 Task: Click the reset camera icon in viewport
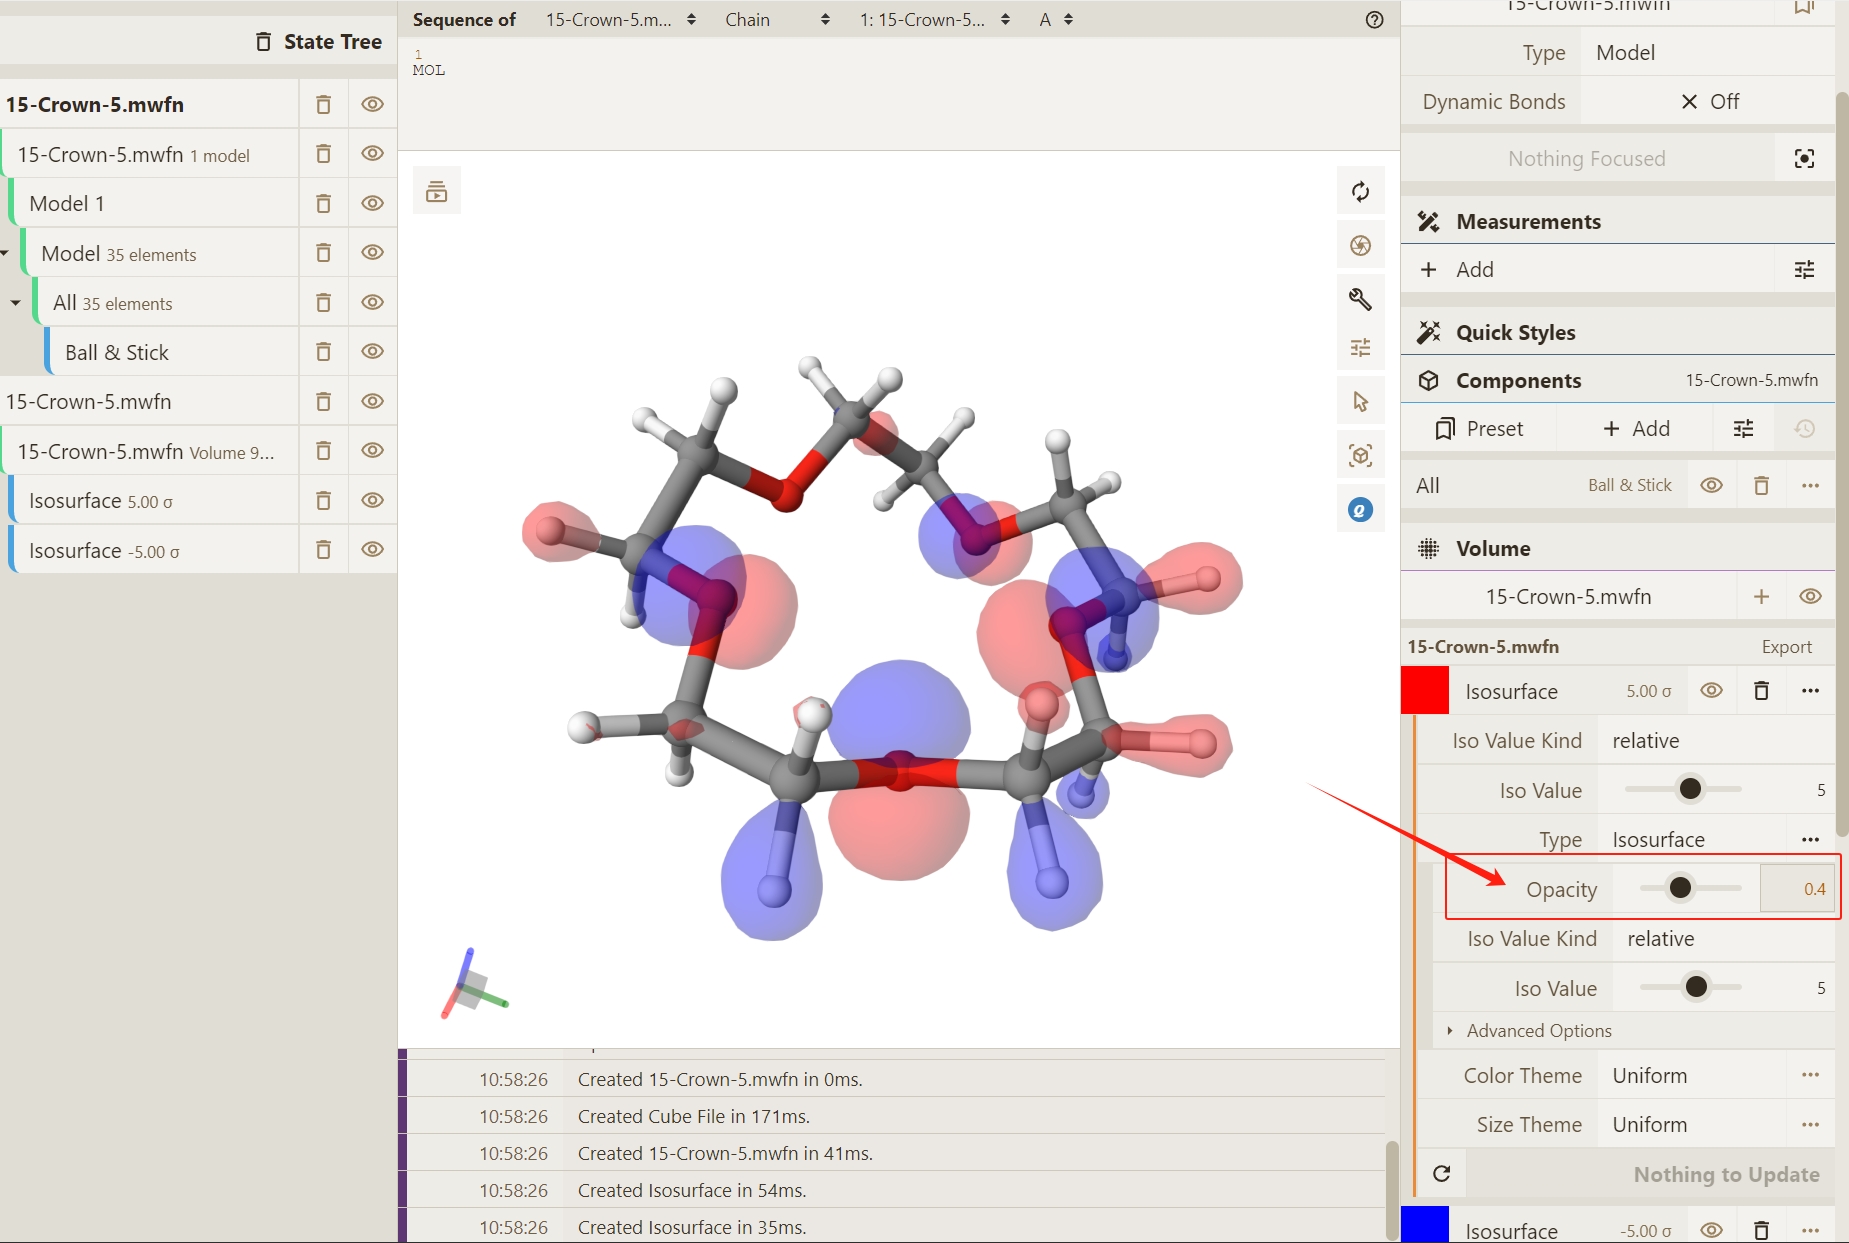coord(1360,191)
